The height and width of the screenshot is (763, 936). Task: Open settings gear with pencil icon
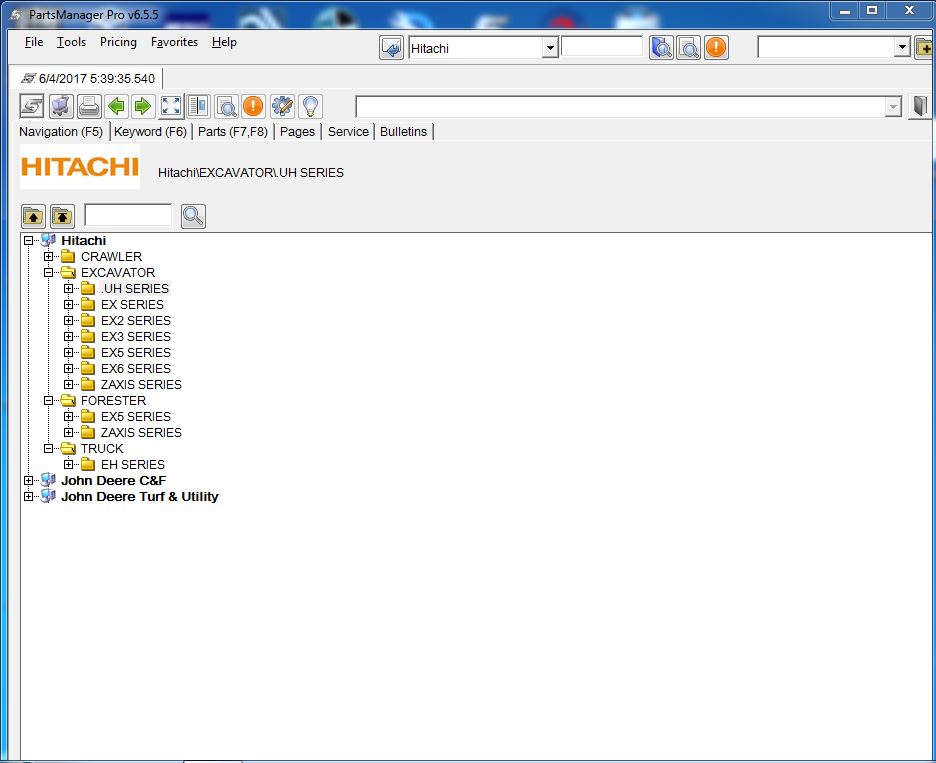click(282, 106)
